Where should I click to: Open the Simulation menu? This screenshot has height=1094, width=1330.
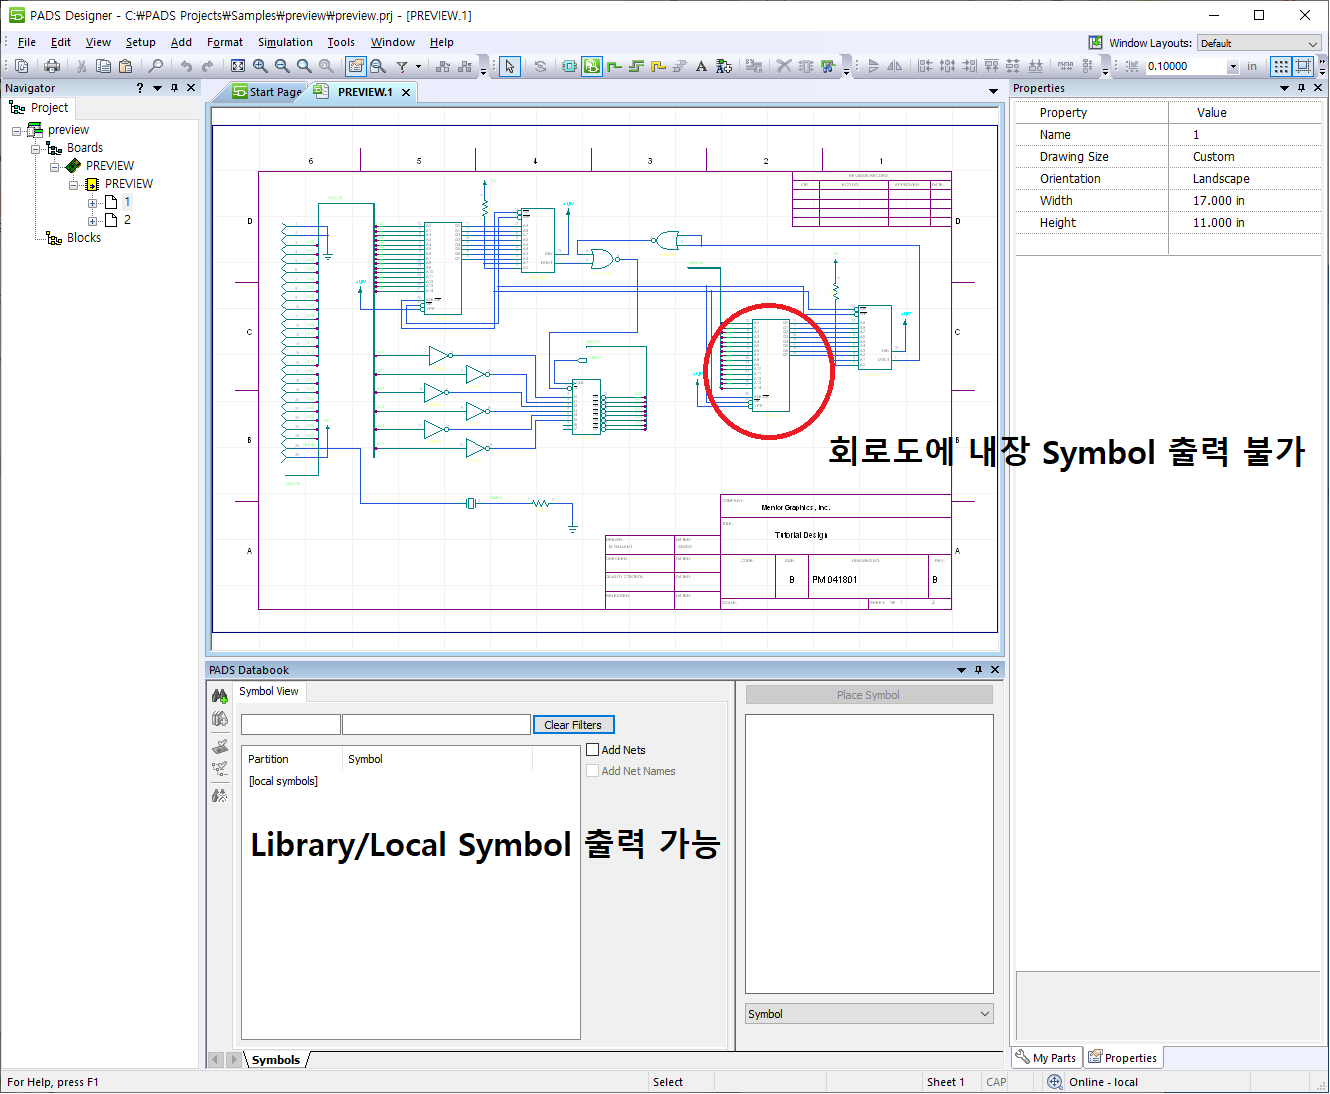[x=285, y=42]
